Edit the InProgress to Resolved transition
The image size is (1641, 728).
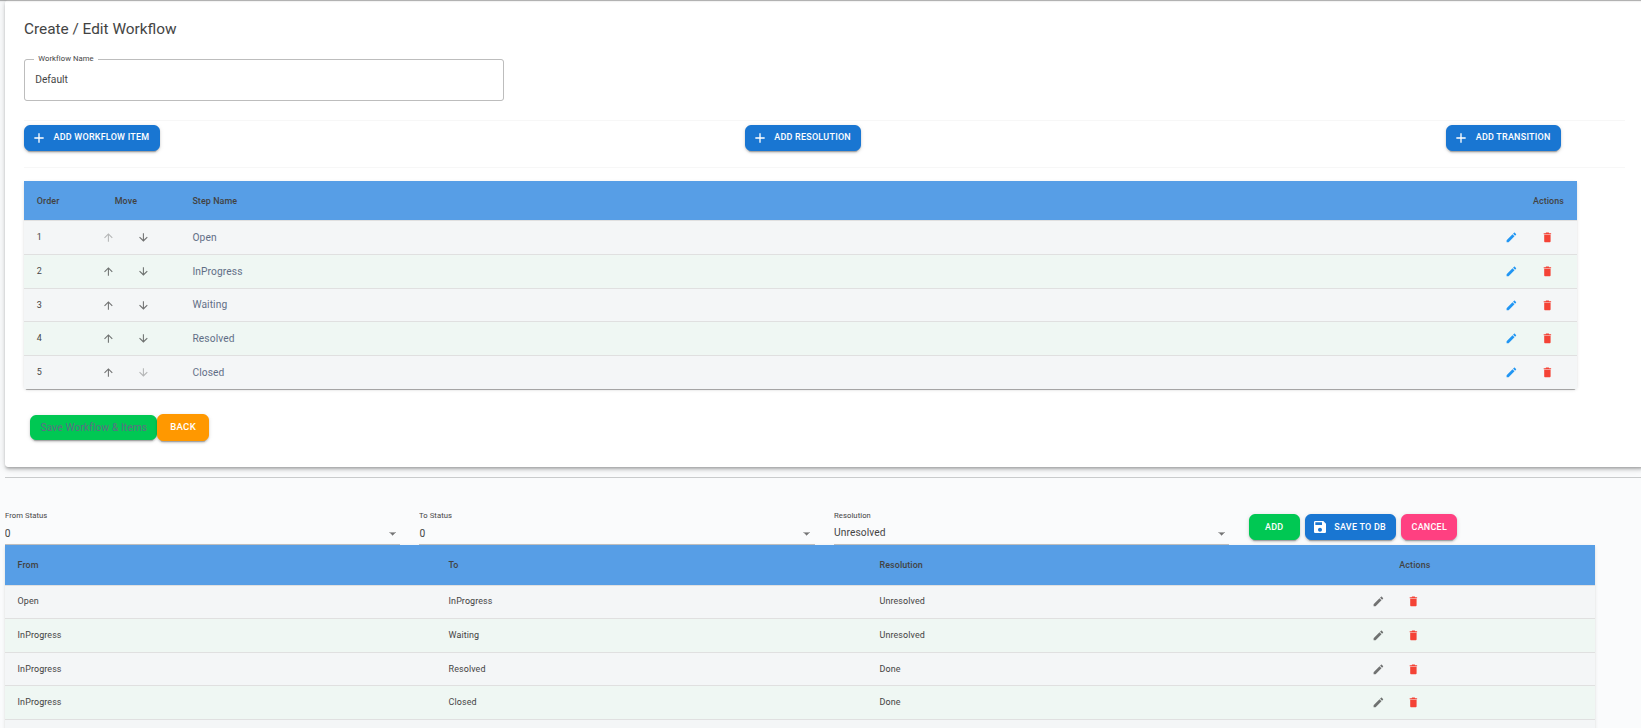coord(1378,669)
